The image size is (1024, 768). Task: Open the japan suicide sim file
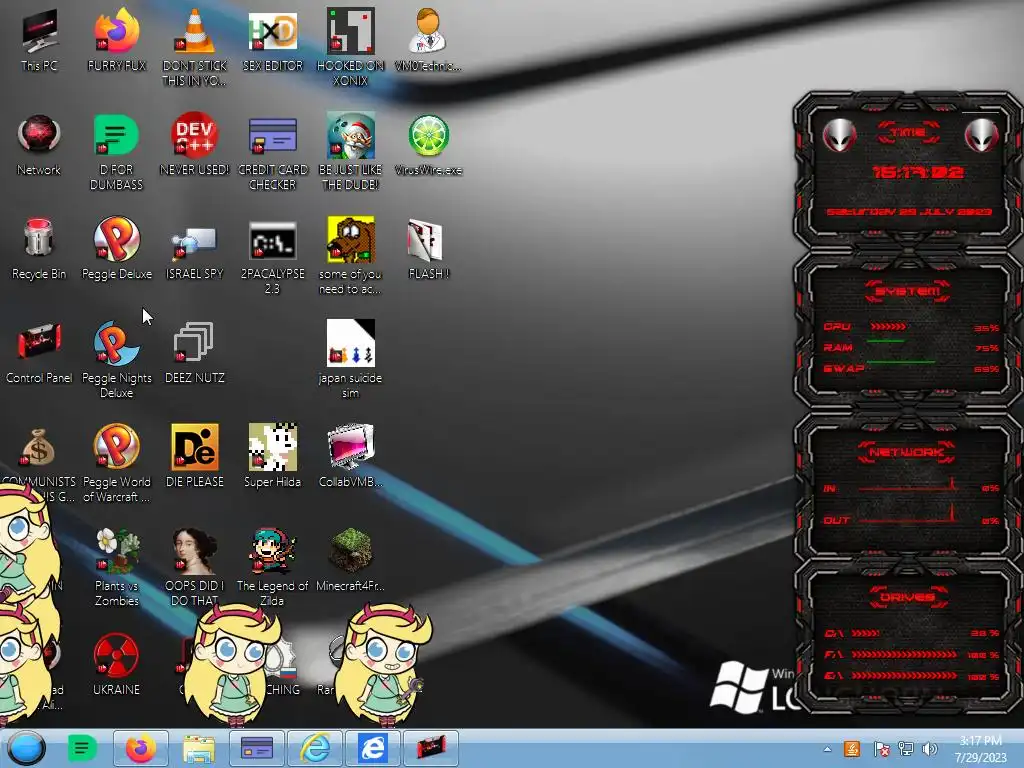click(x=350, y=359)
